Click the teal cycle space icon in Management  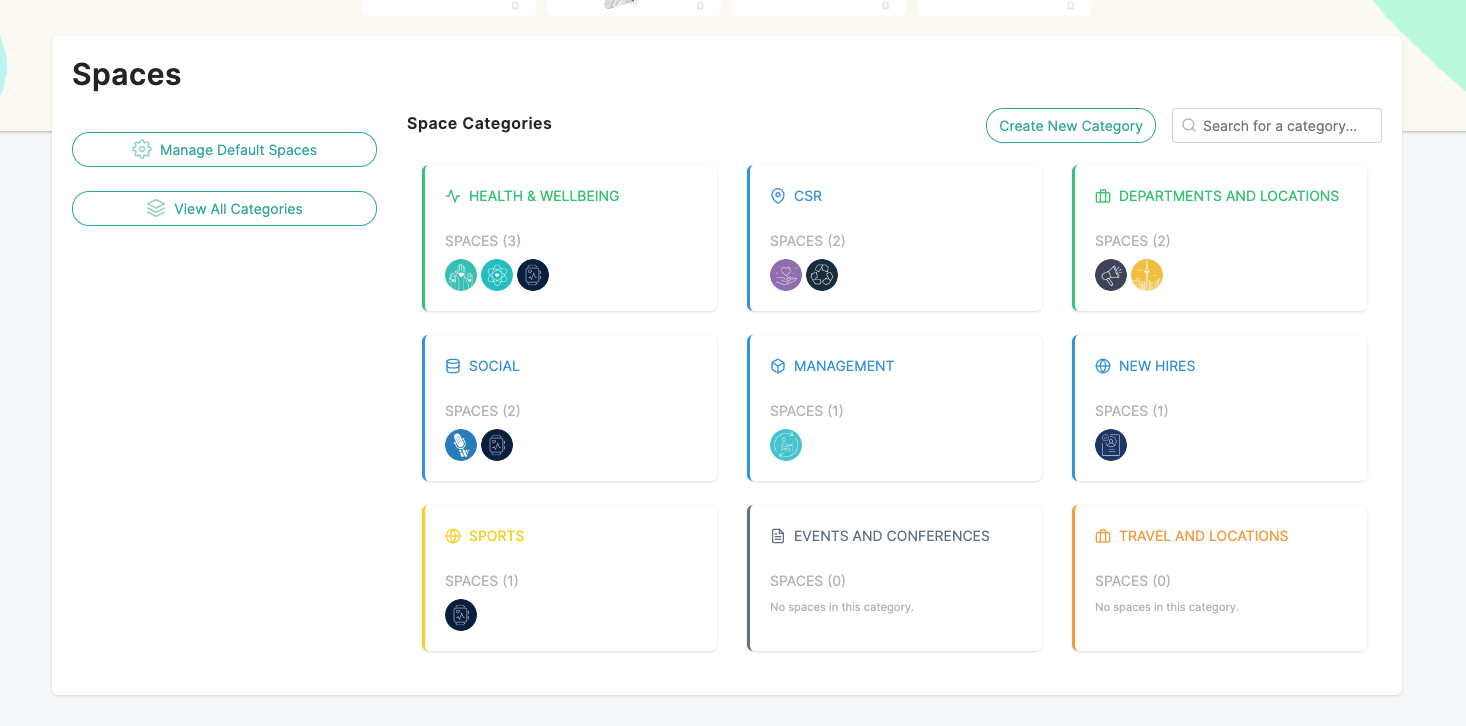pyautogui.click(x=786, y=445)
